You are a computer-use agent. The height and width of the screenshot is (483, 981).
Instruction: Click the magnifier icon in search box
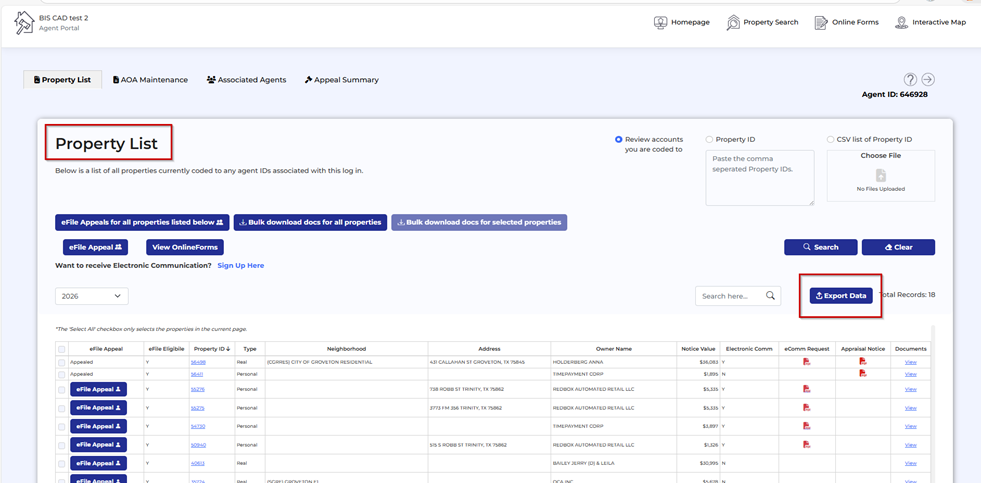pos(770,296)
